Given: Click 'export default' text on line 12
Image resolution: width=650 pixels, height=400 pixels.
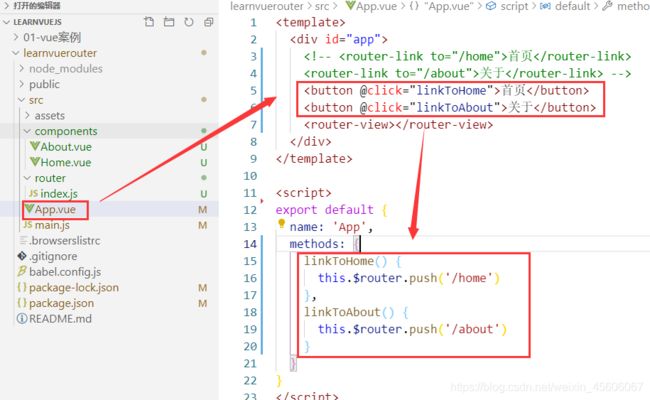Looking at the screenshot, I should (324, 210).
